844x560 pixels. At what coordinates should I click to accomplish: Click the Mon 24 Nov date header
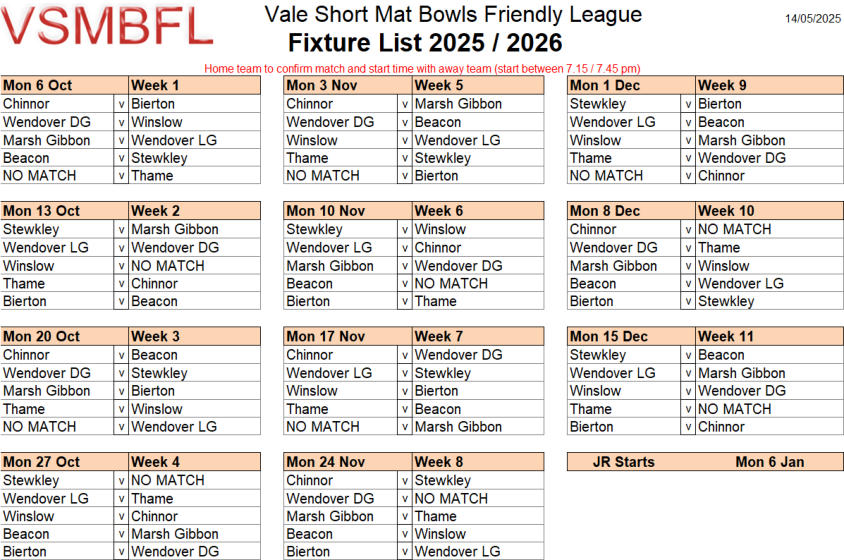(x=348, y=462)
